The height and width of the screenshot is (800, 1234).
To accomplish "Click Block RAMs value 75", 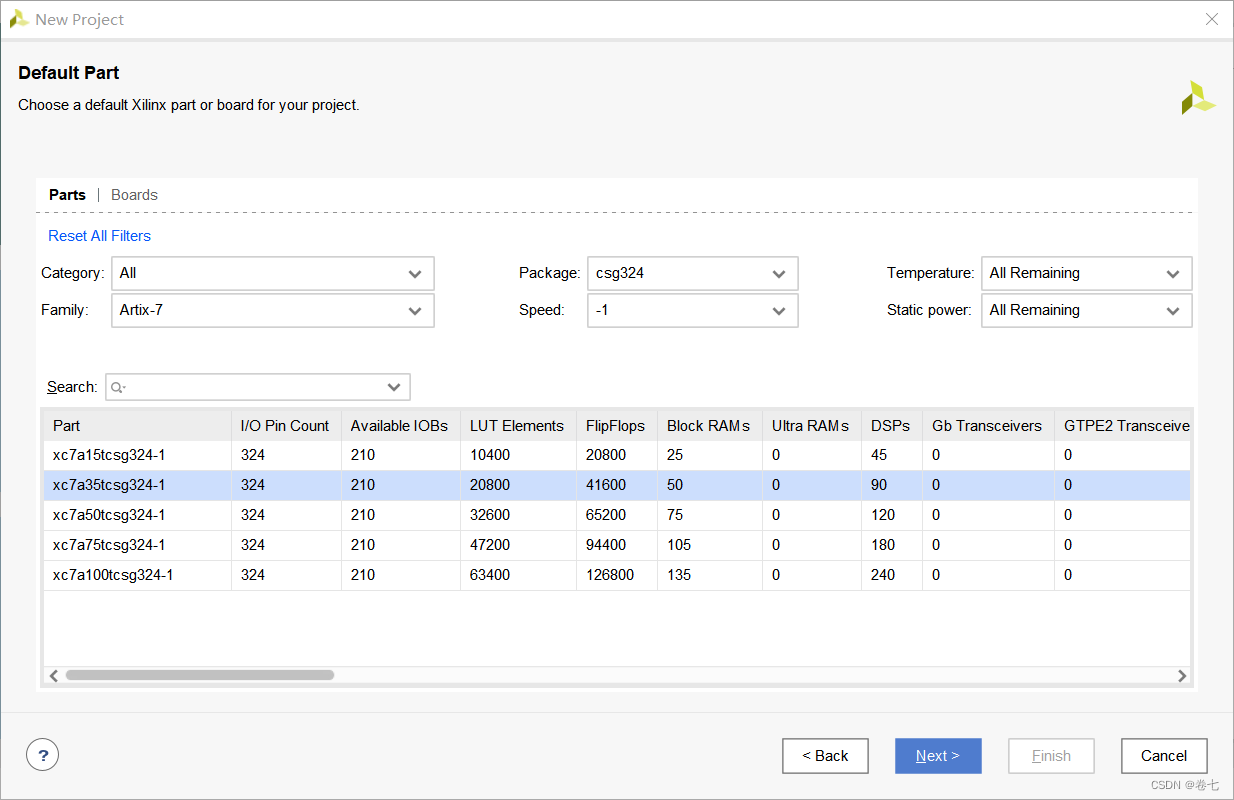I will click(675, 515).
